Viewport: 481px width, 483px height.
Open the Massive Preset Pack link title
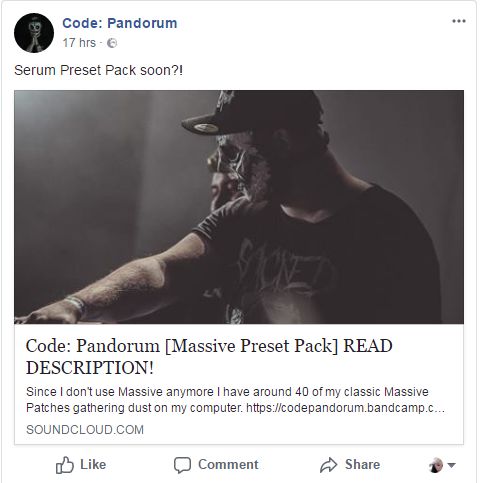[x=209, y=357]
